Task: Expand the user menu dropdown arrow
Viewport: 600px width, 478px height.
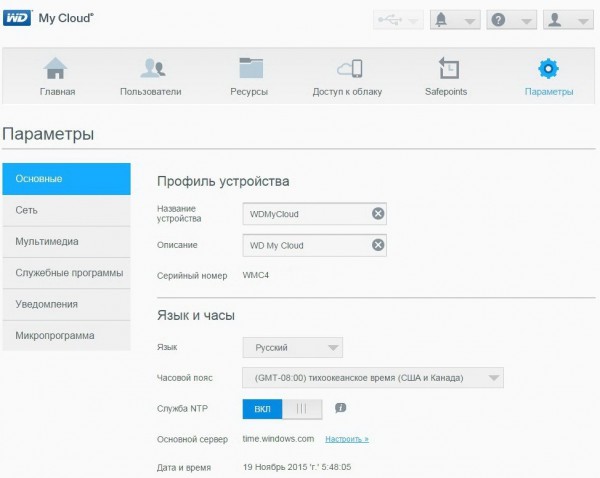Action: (x=583, y=21)
